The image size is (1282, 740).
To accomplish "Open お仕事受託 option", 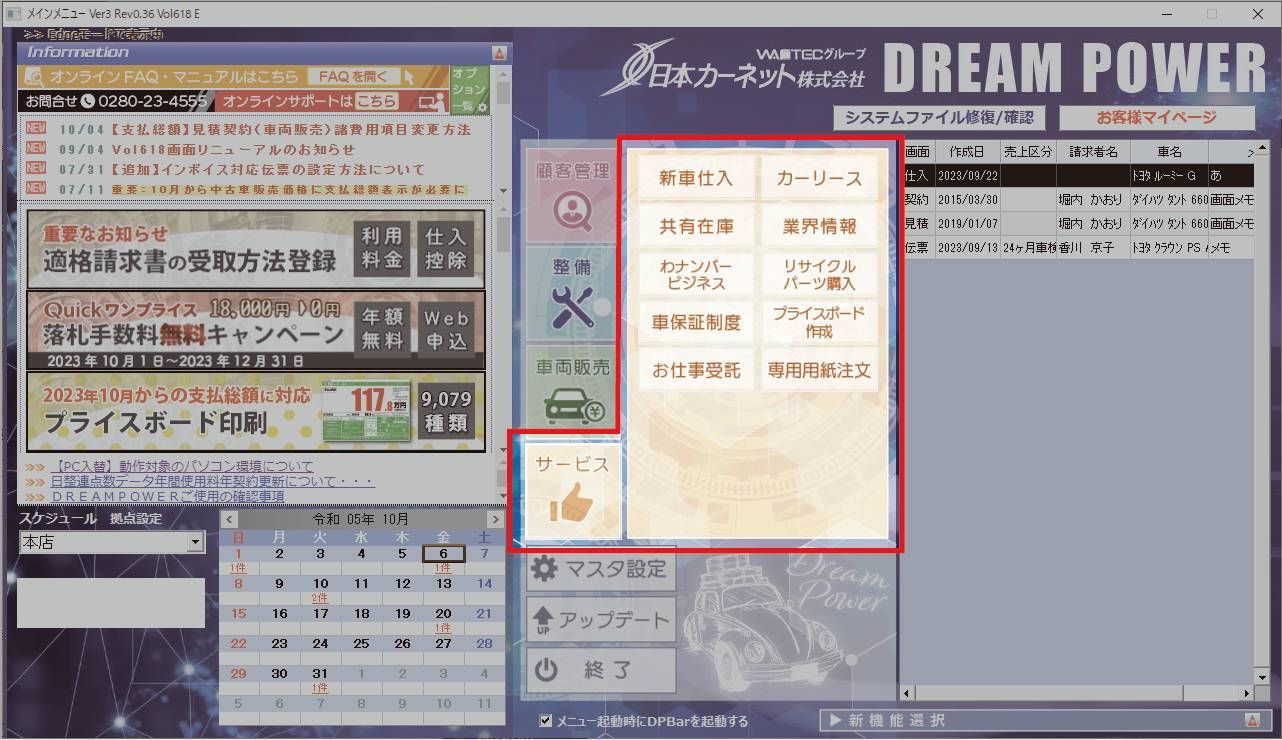I will coord(696,370).
